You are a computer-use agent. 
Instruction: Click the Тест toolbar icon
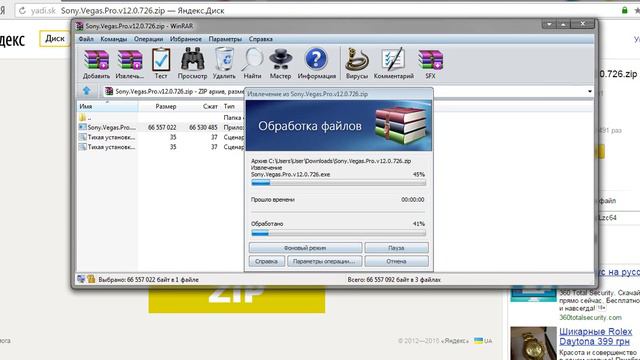click(161, 64)
